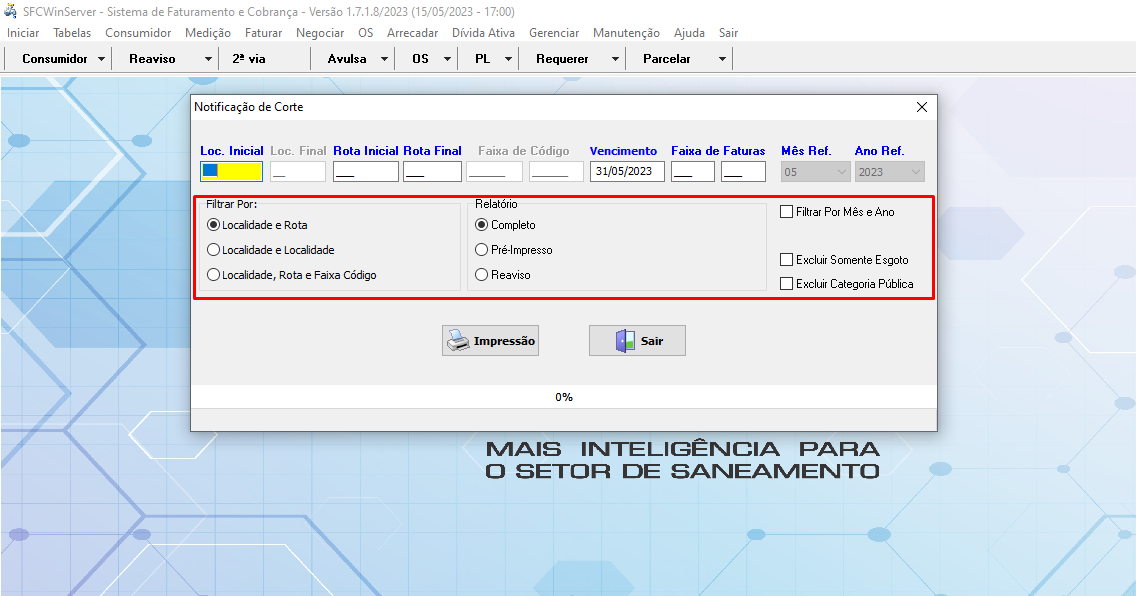Toggle Excluir Categoria Pública checkbox
Screen dimensions: 1136x596
(787, 284)
